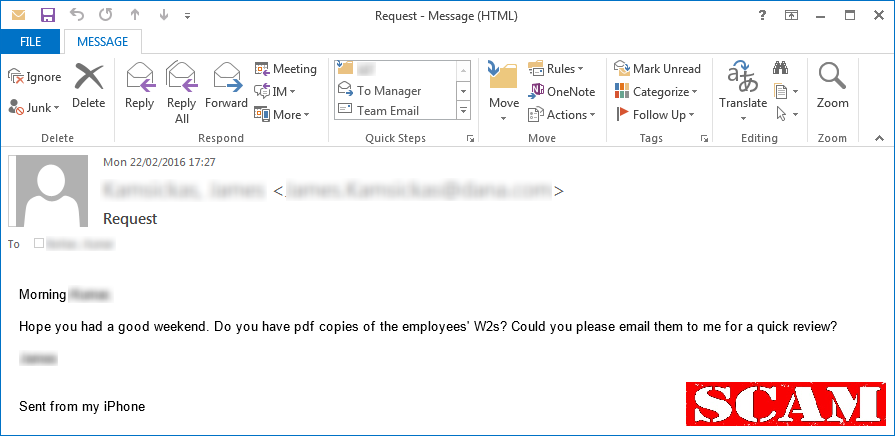
Task: Open the Follow Up dropdown
Action: (655, 115)
